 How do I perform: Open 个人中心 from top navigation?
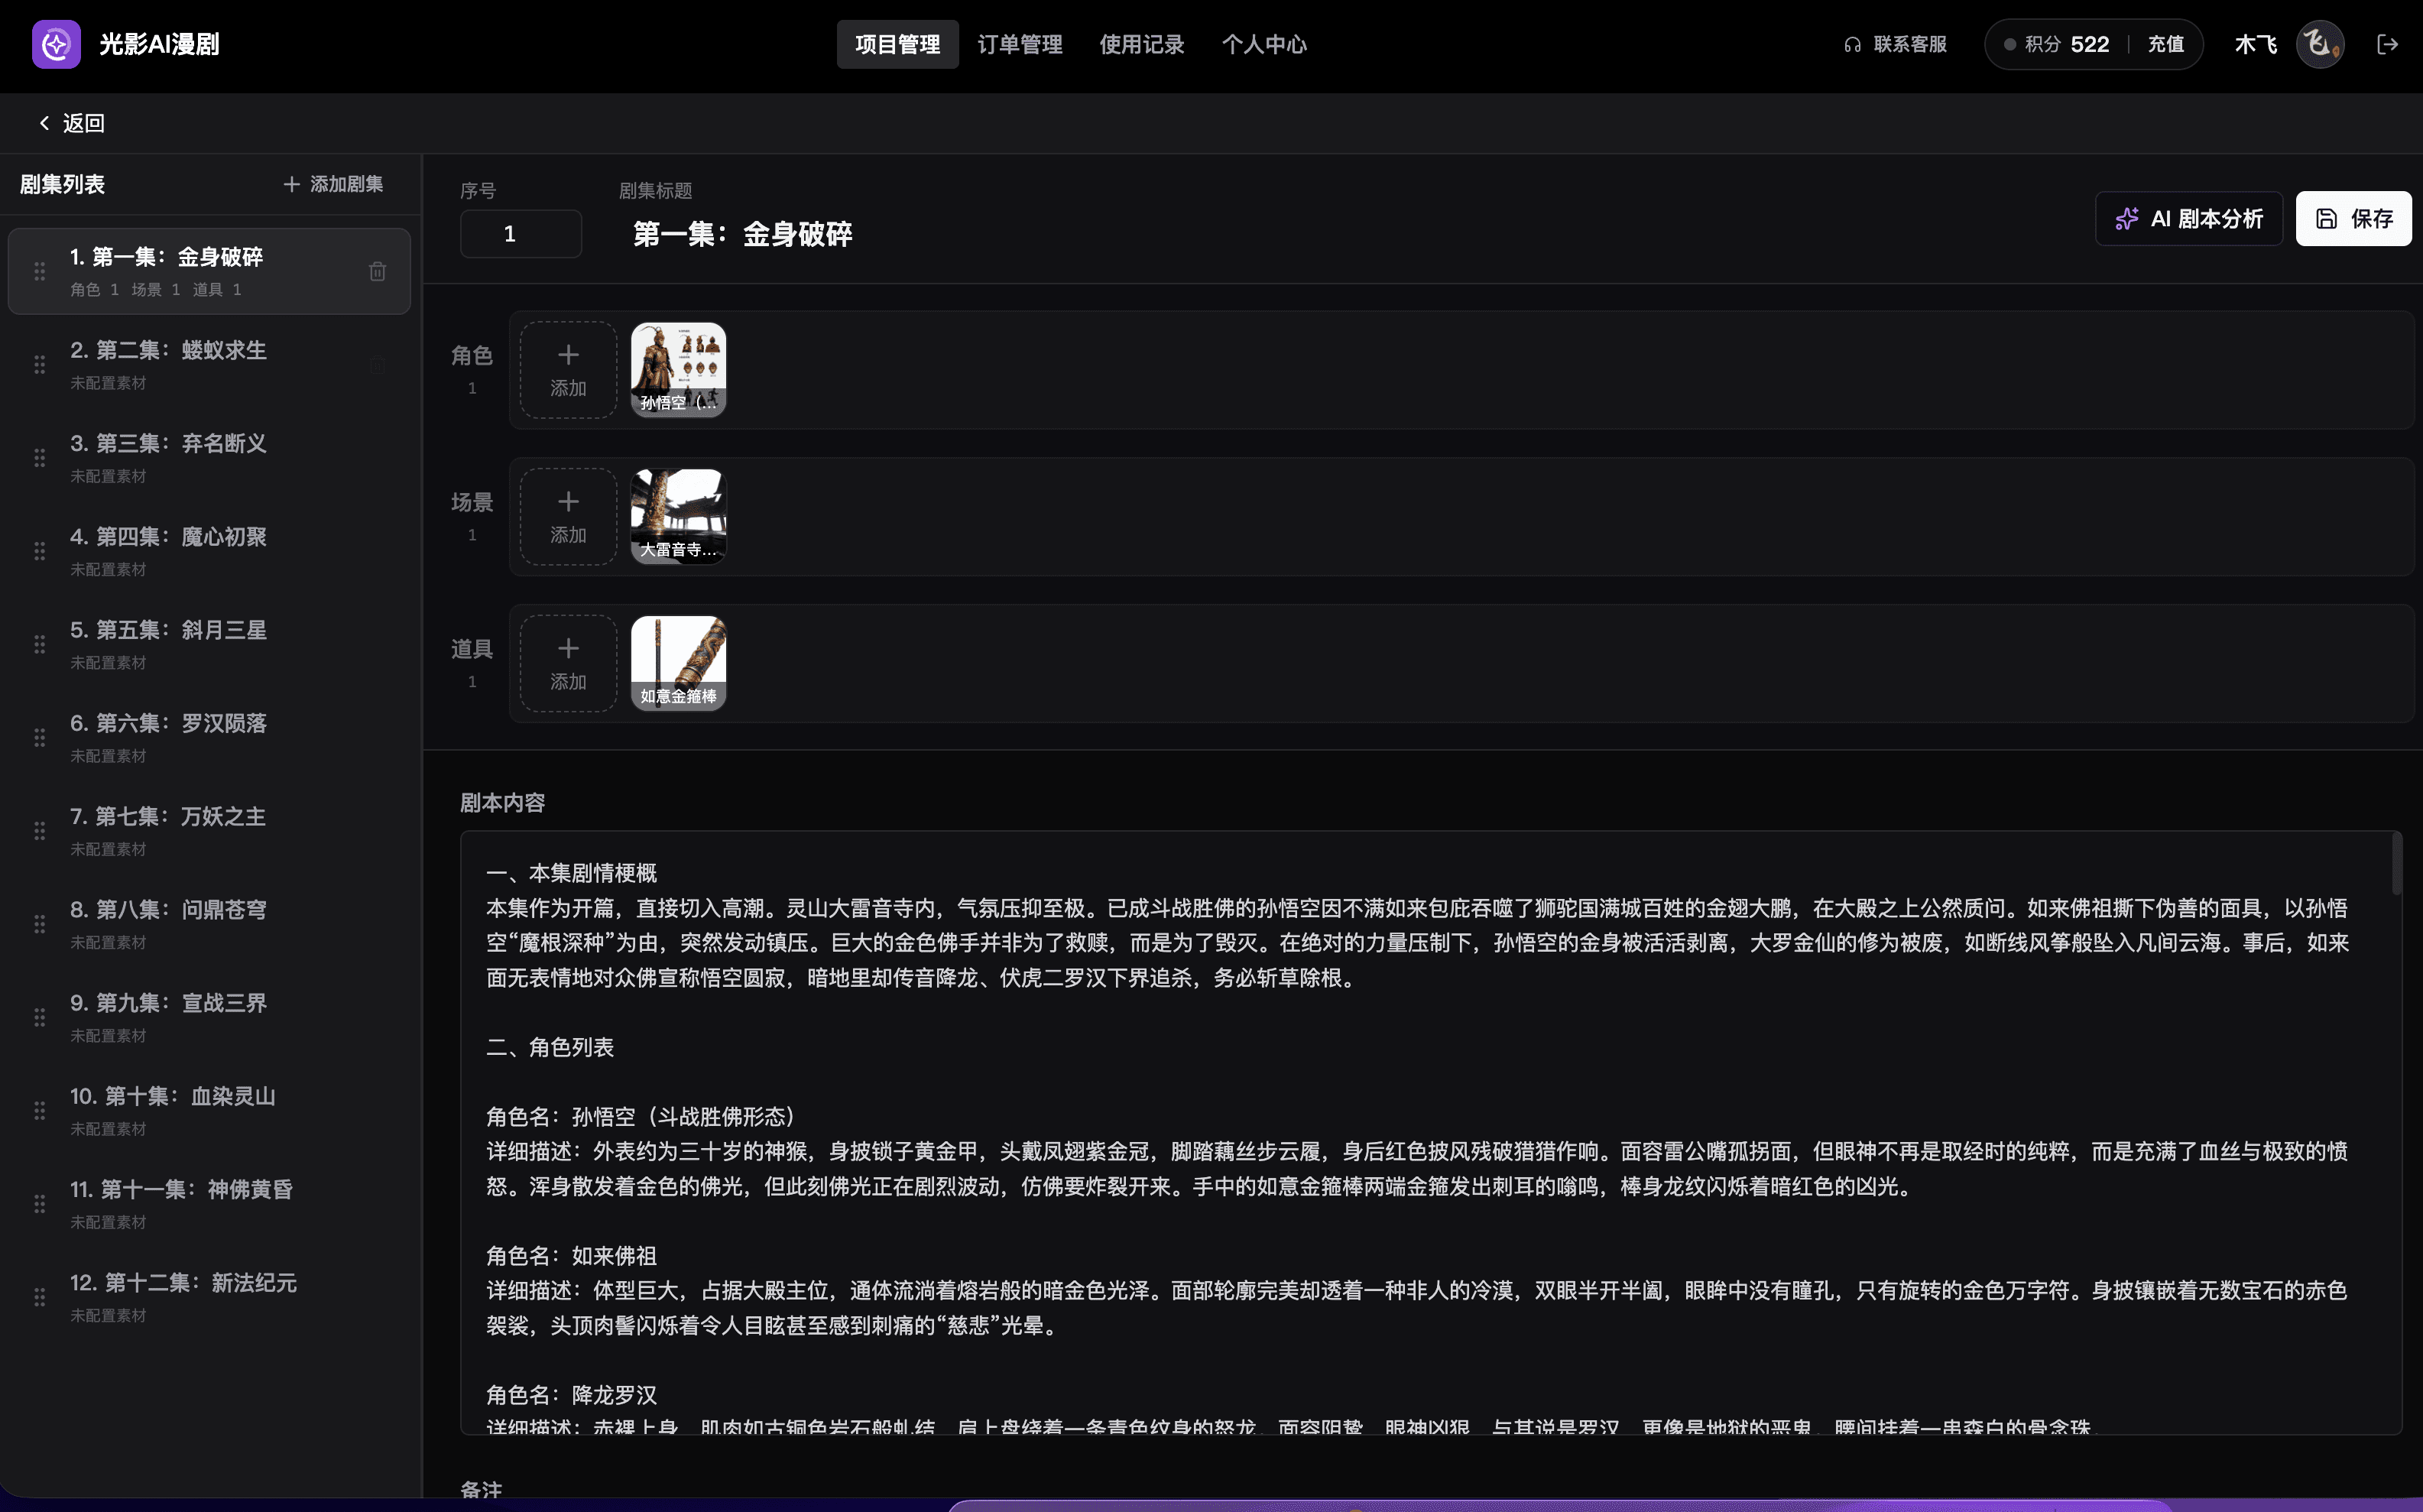pyautogui.click(x=1264, y=44)
